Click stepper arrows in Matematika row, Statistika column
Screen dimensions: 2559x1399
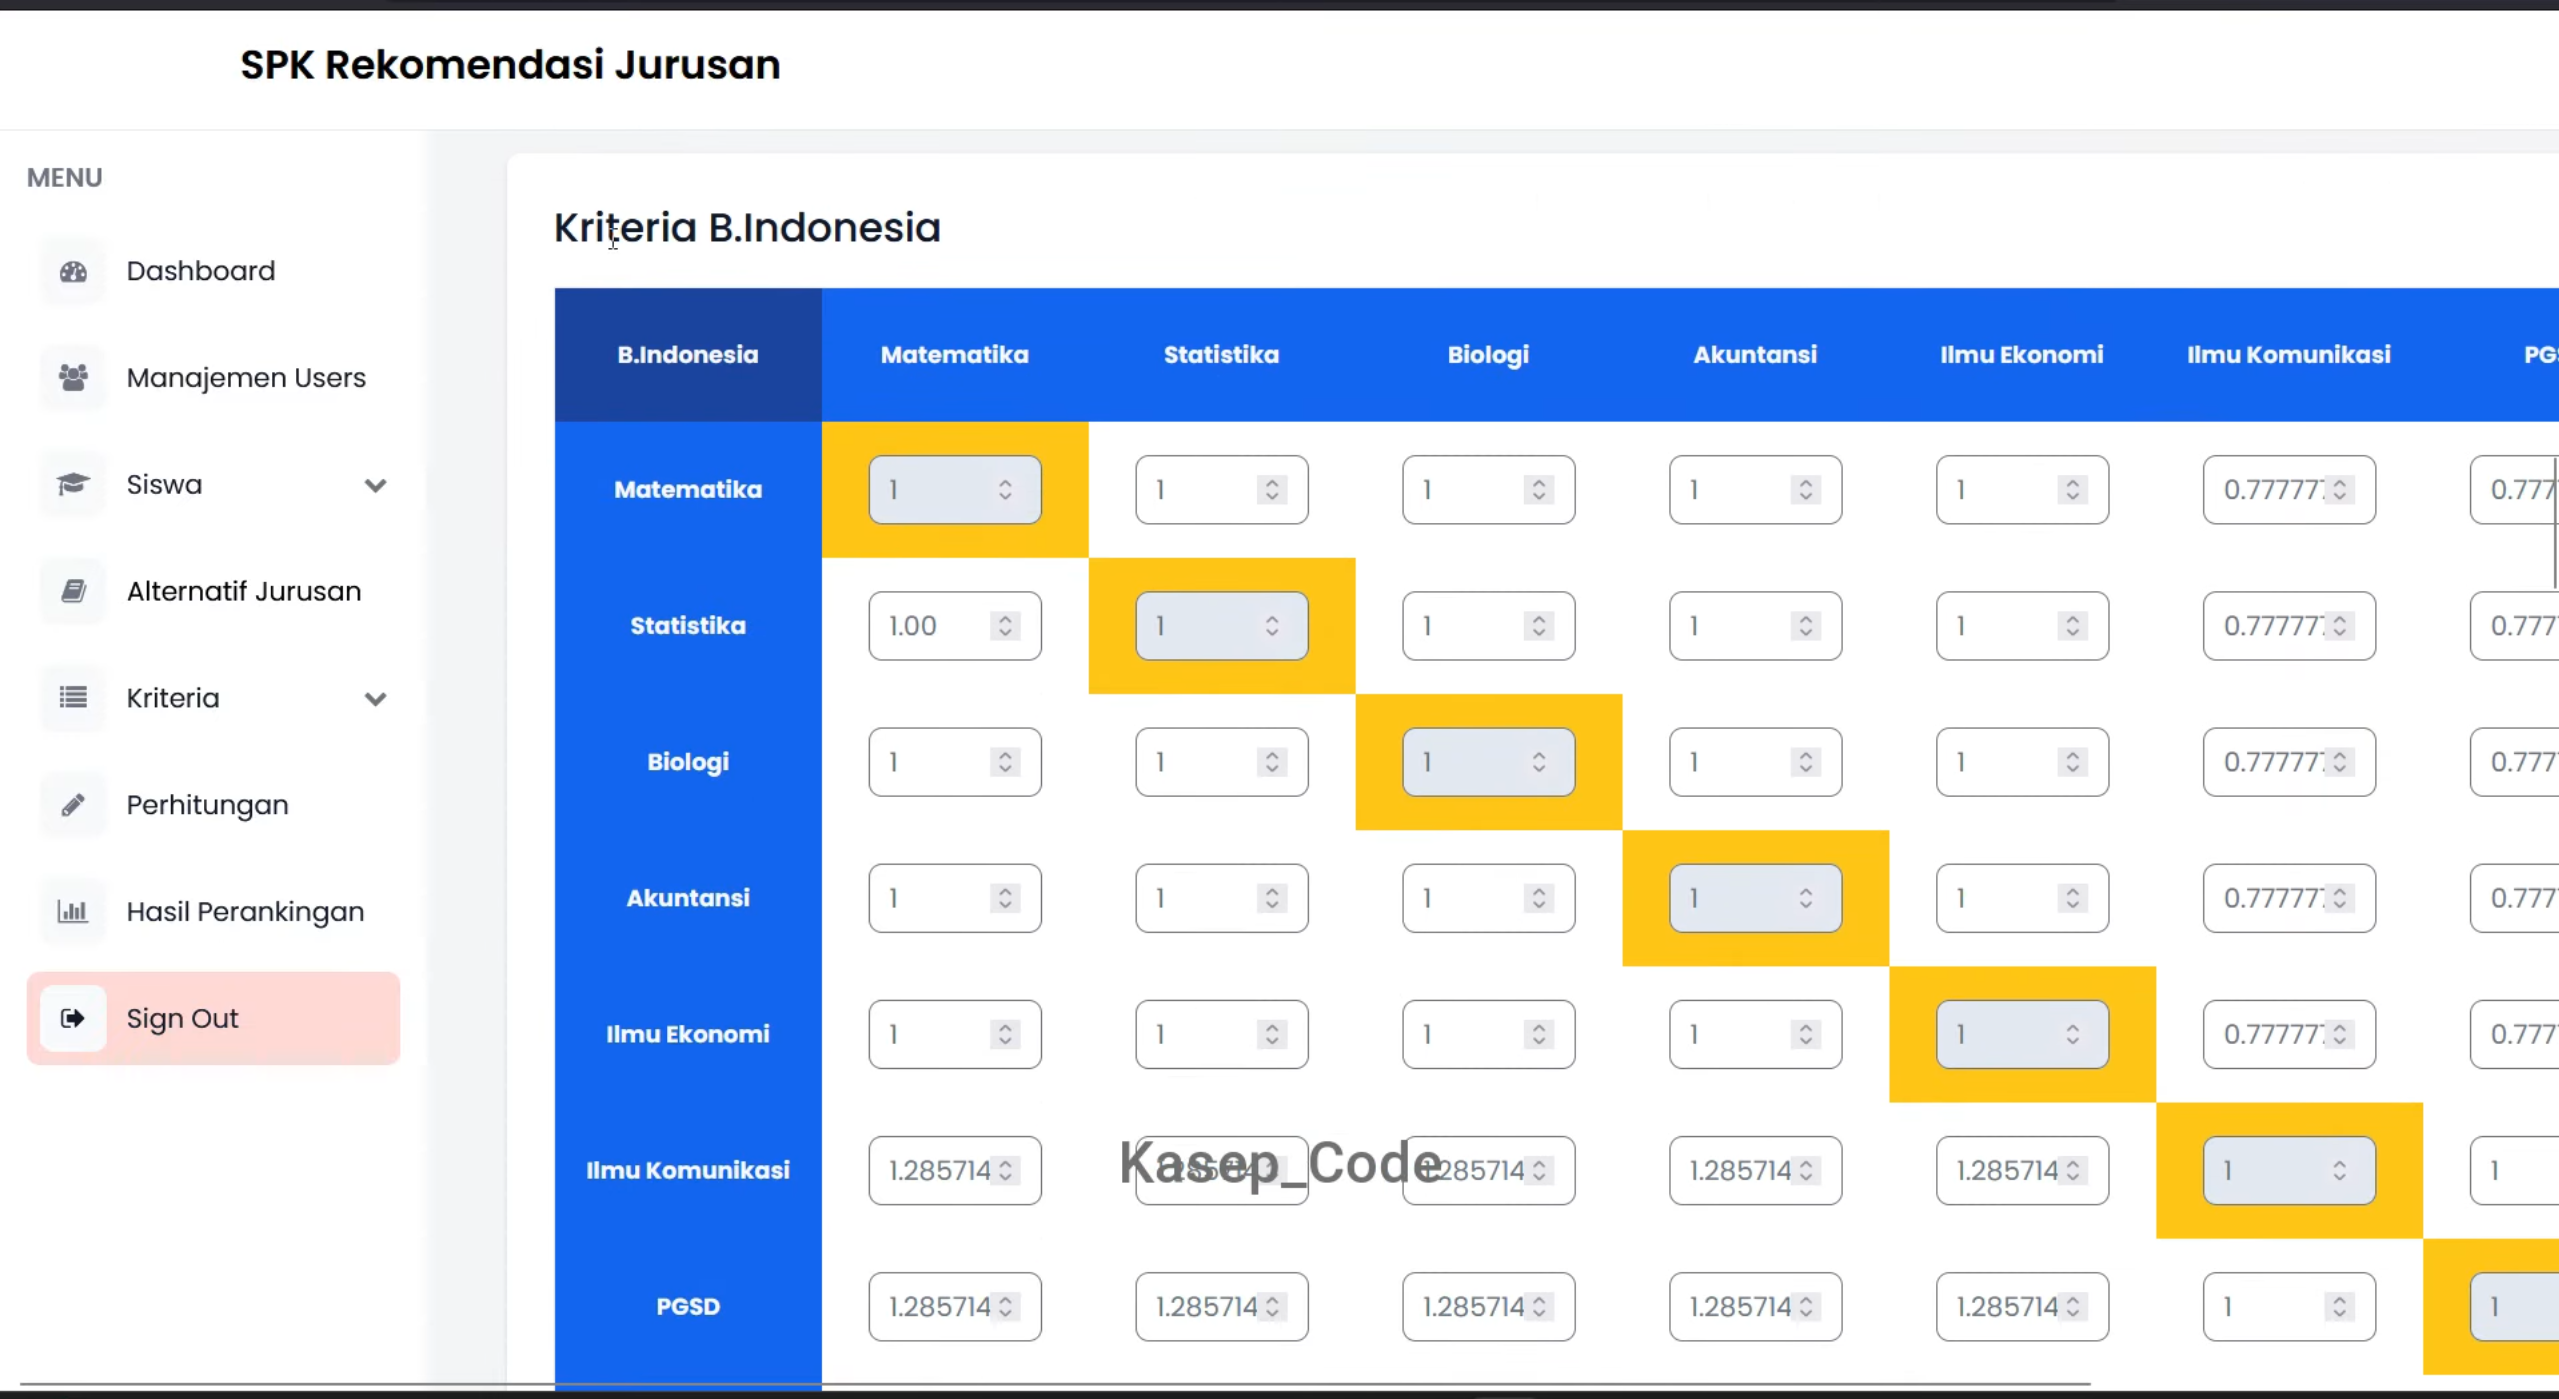click(1272, 490)
